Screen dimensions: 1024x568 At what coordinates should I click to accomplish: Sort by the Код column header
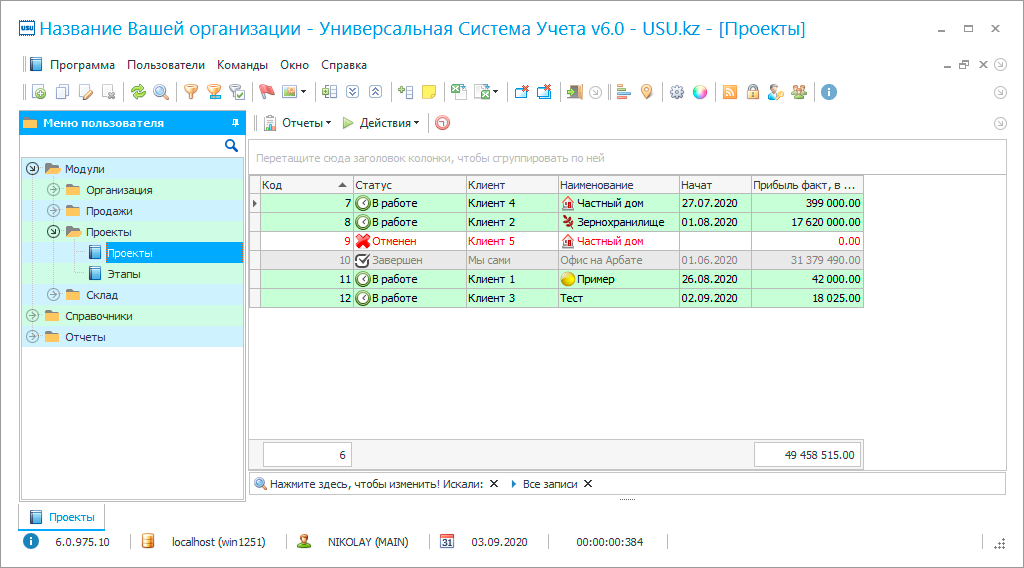click(306, 185)
